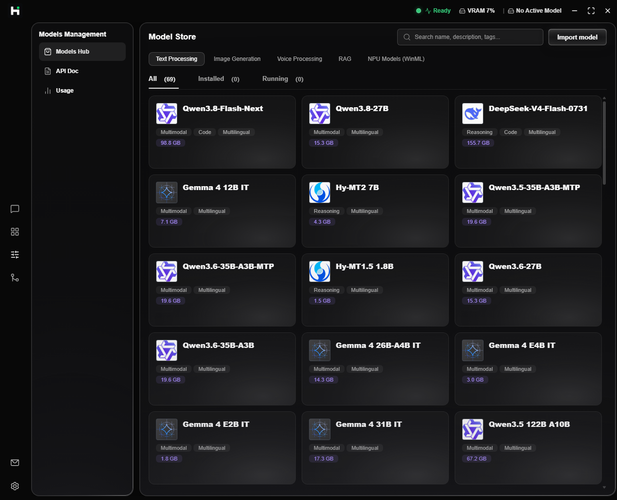Click 3.0 GB size badge

point(475,380)
